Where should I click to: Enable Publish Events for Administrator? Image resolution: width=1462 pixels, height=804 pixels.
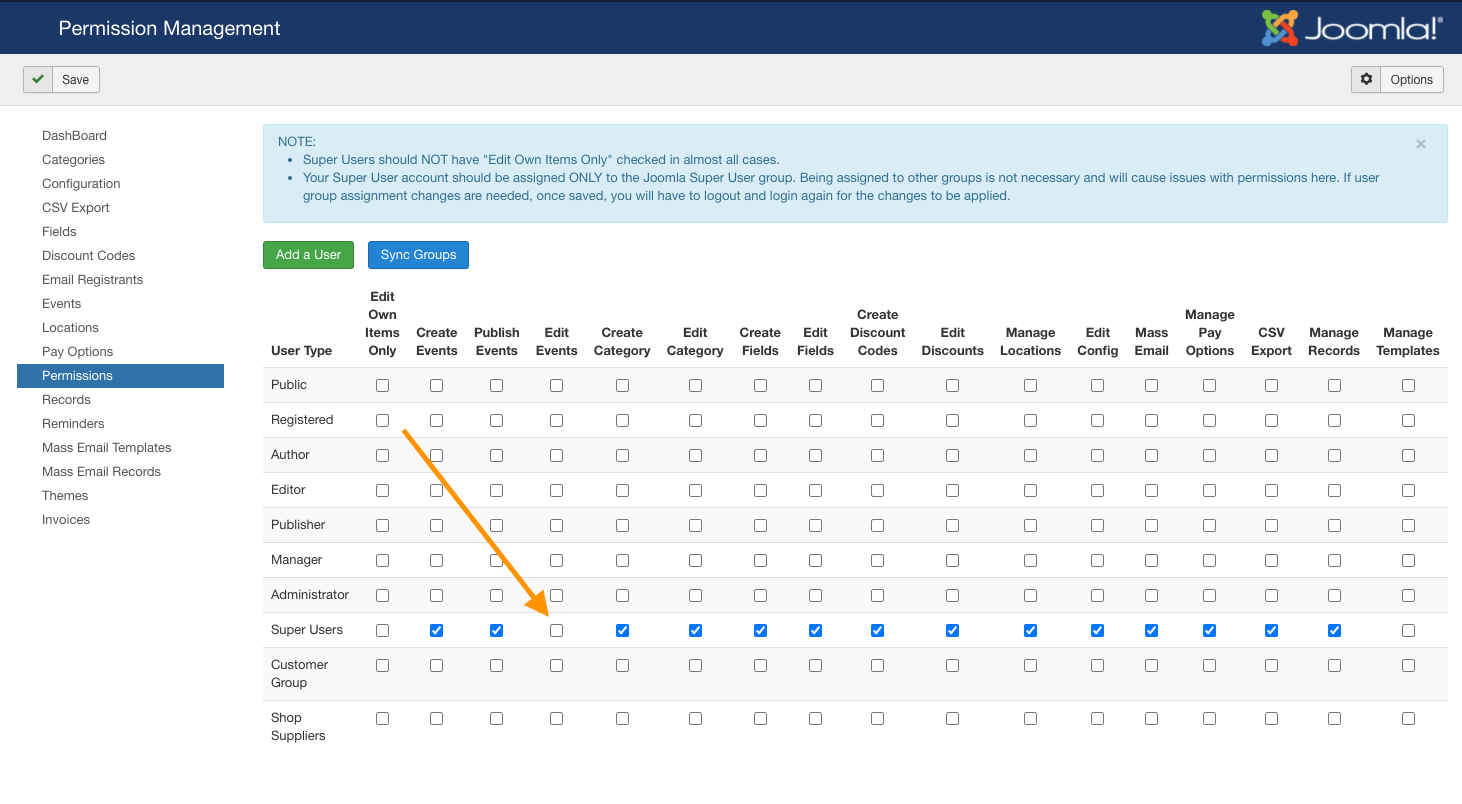pos(497,596)
